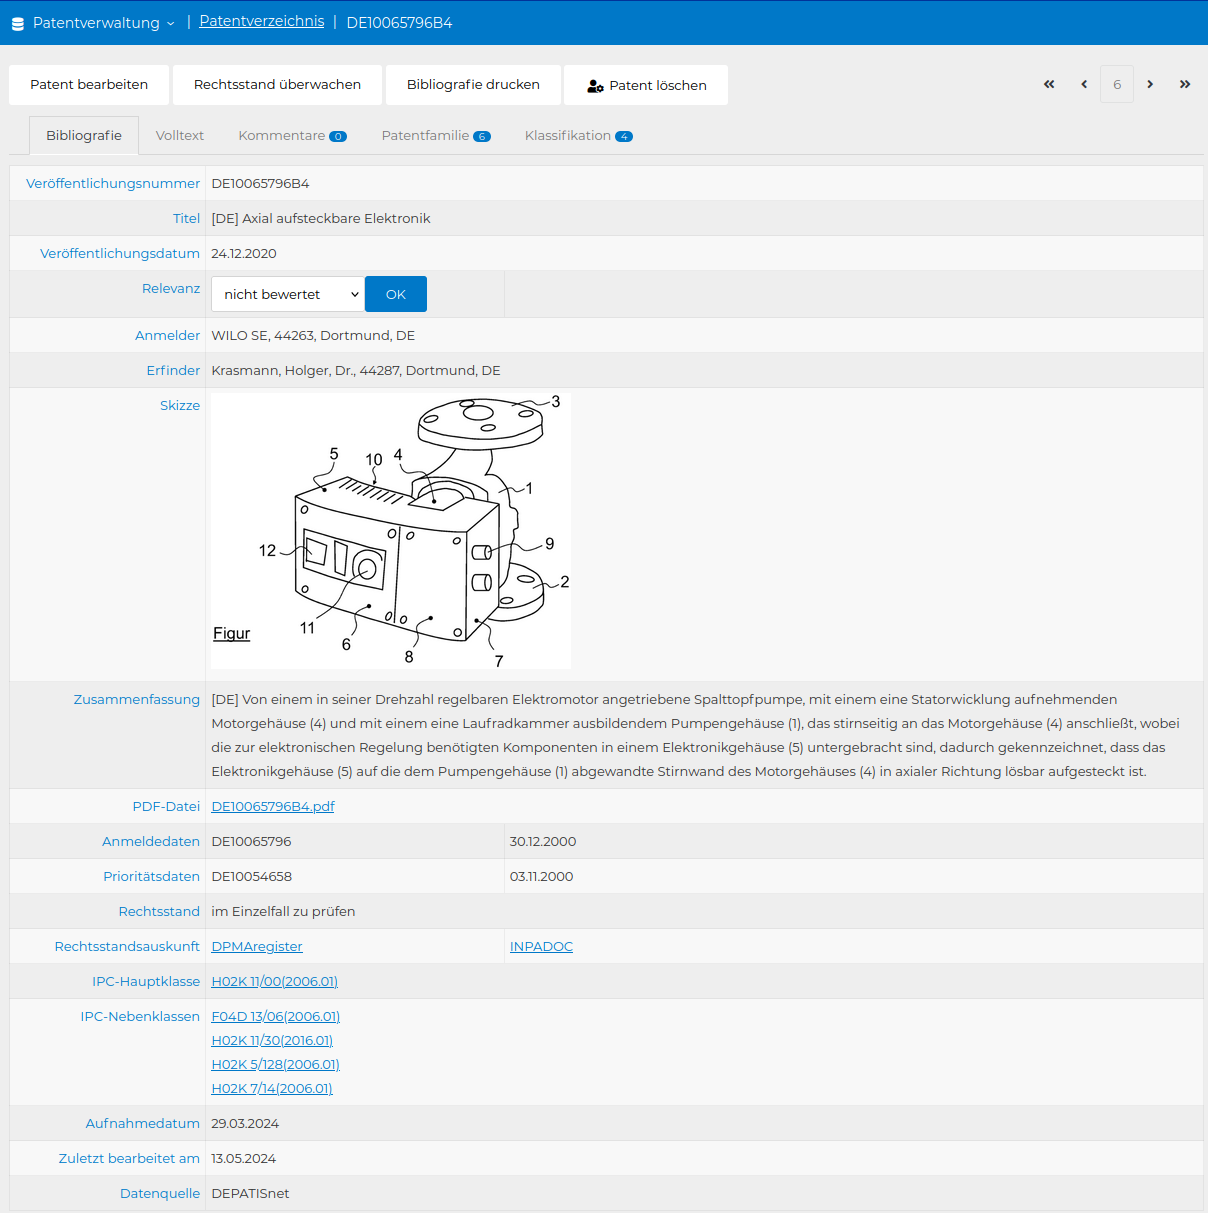This screenshot has width=1208, height=1213.
Task: Go to previous patent with left chevron
Action: click(x=1084, y=84)
